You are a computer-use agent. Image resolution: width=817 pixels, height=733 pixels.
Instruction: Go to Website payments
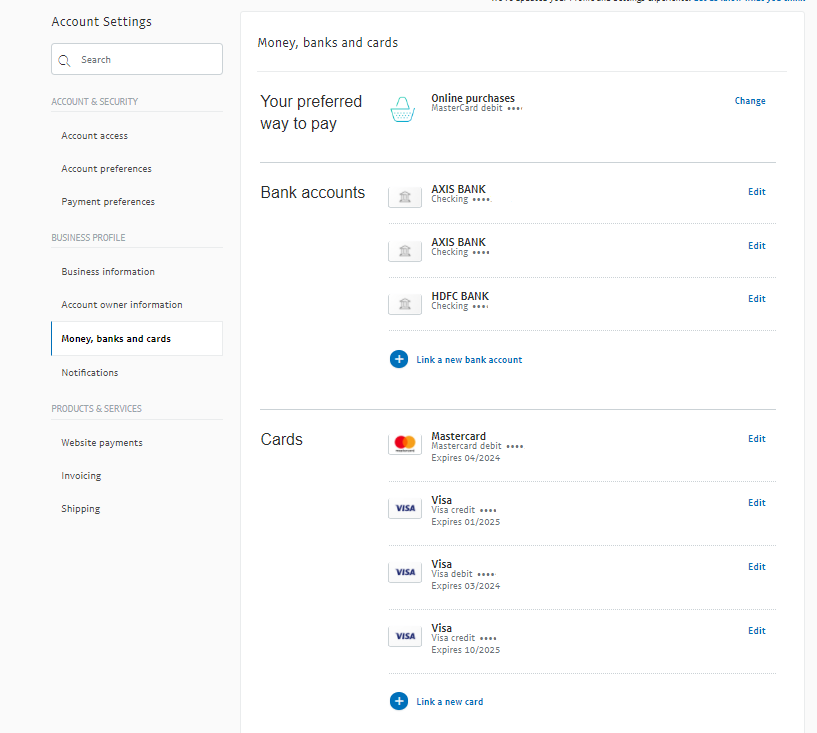[102, 443]
